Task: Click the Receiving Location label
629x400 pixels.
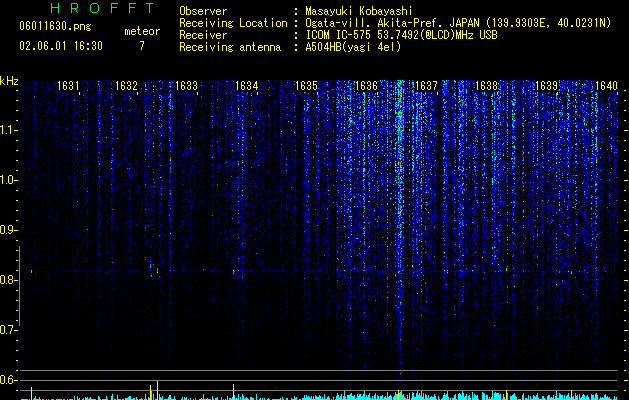Action: [233, 23]
